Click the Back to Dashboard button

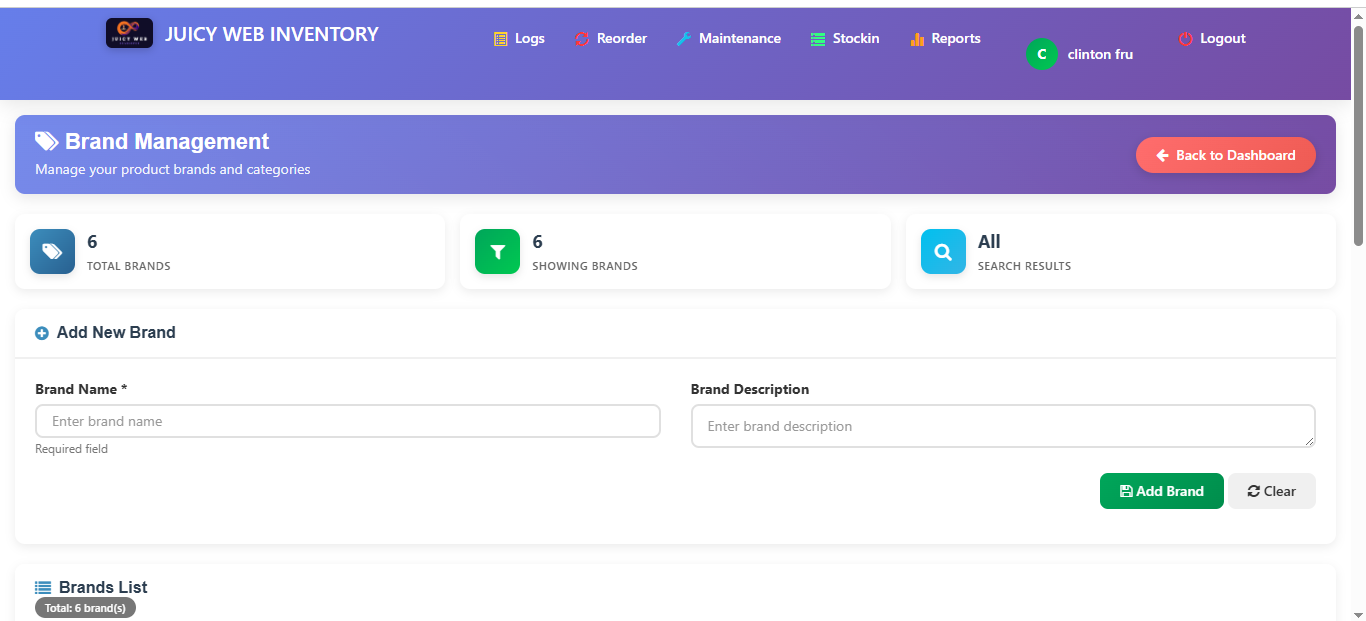pos(1225,155)
